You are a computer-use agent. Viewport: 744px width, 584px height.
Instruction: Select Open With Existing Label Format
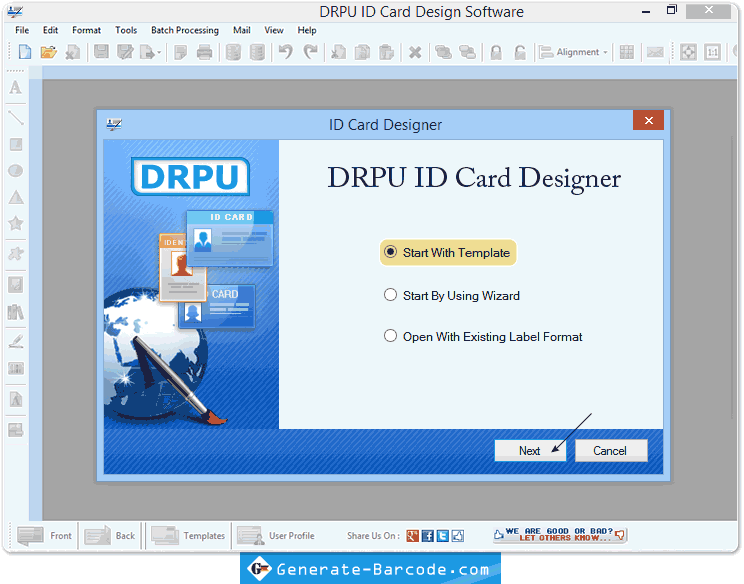tap(483, 337)
